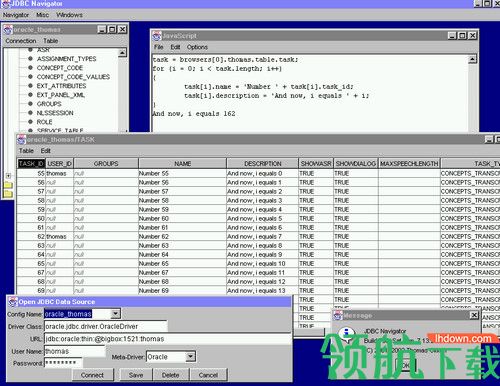Viewport: 500px width, 386px height.
Task: Select EXT_PANEL_XML table in tree
Action: (61, 95)
